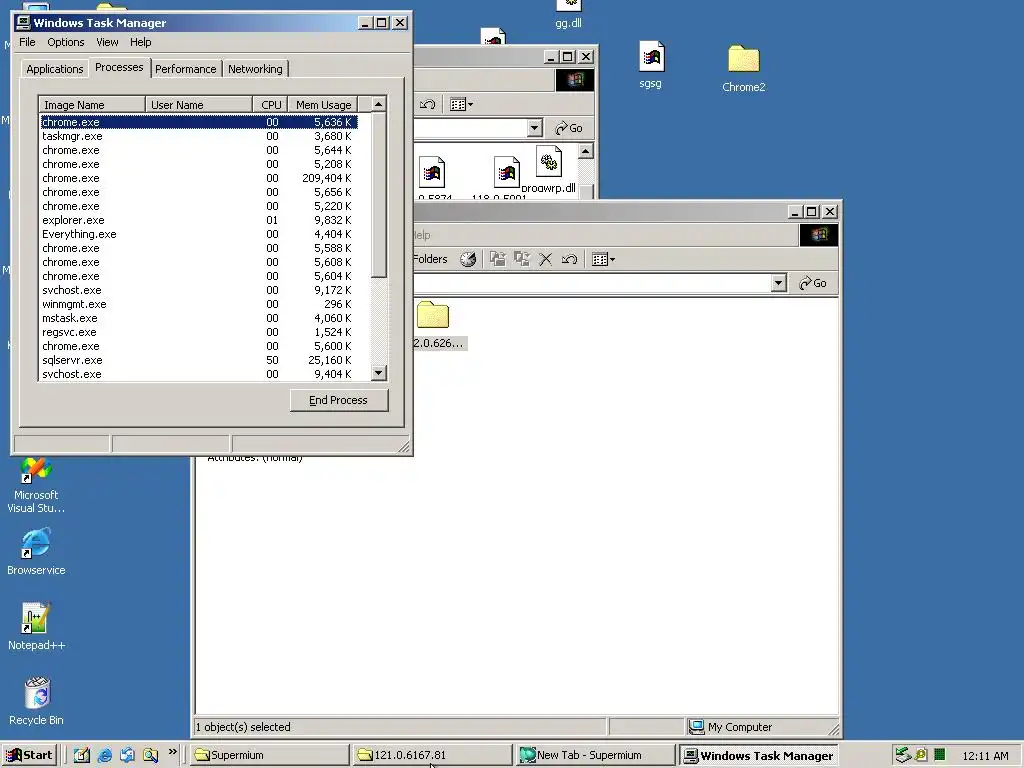This screenshot has width=1024, height=768.
Task: Select the sqlservr.exe process row
Action: click(199, 360)
